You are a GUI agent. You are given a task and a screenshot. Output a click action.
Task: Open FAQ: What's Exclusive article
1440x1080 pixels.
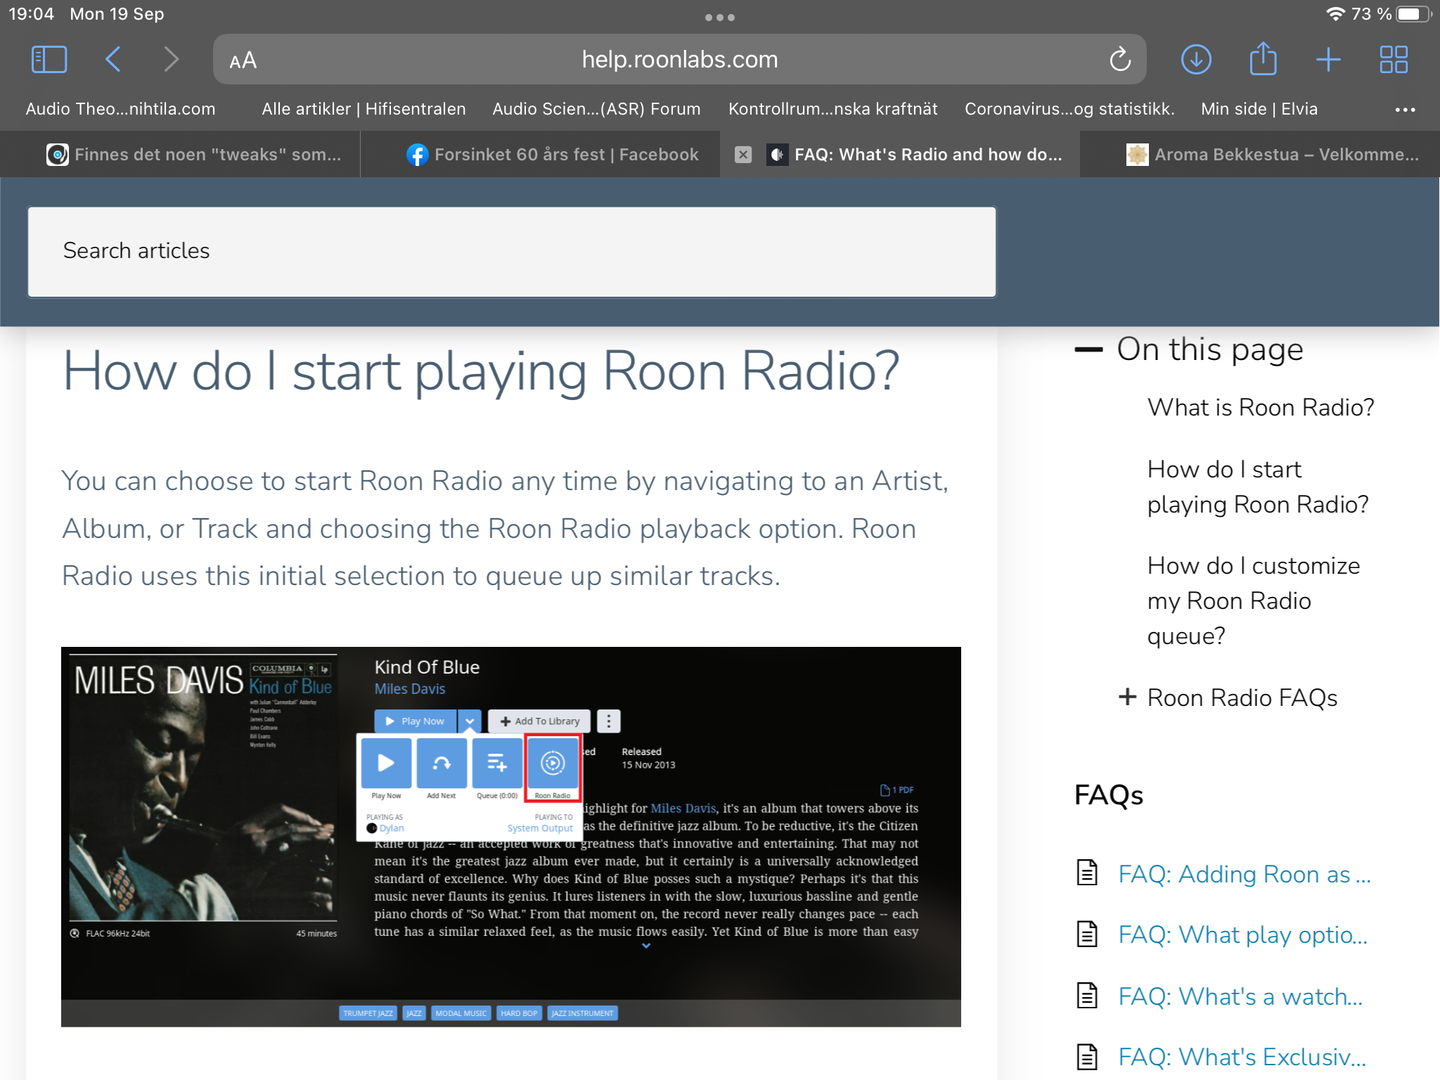1241,1057
